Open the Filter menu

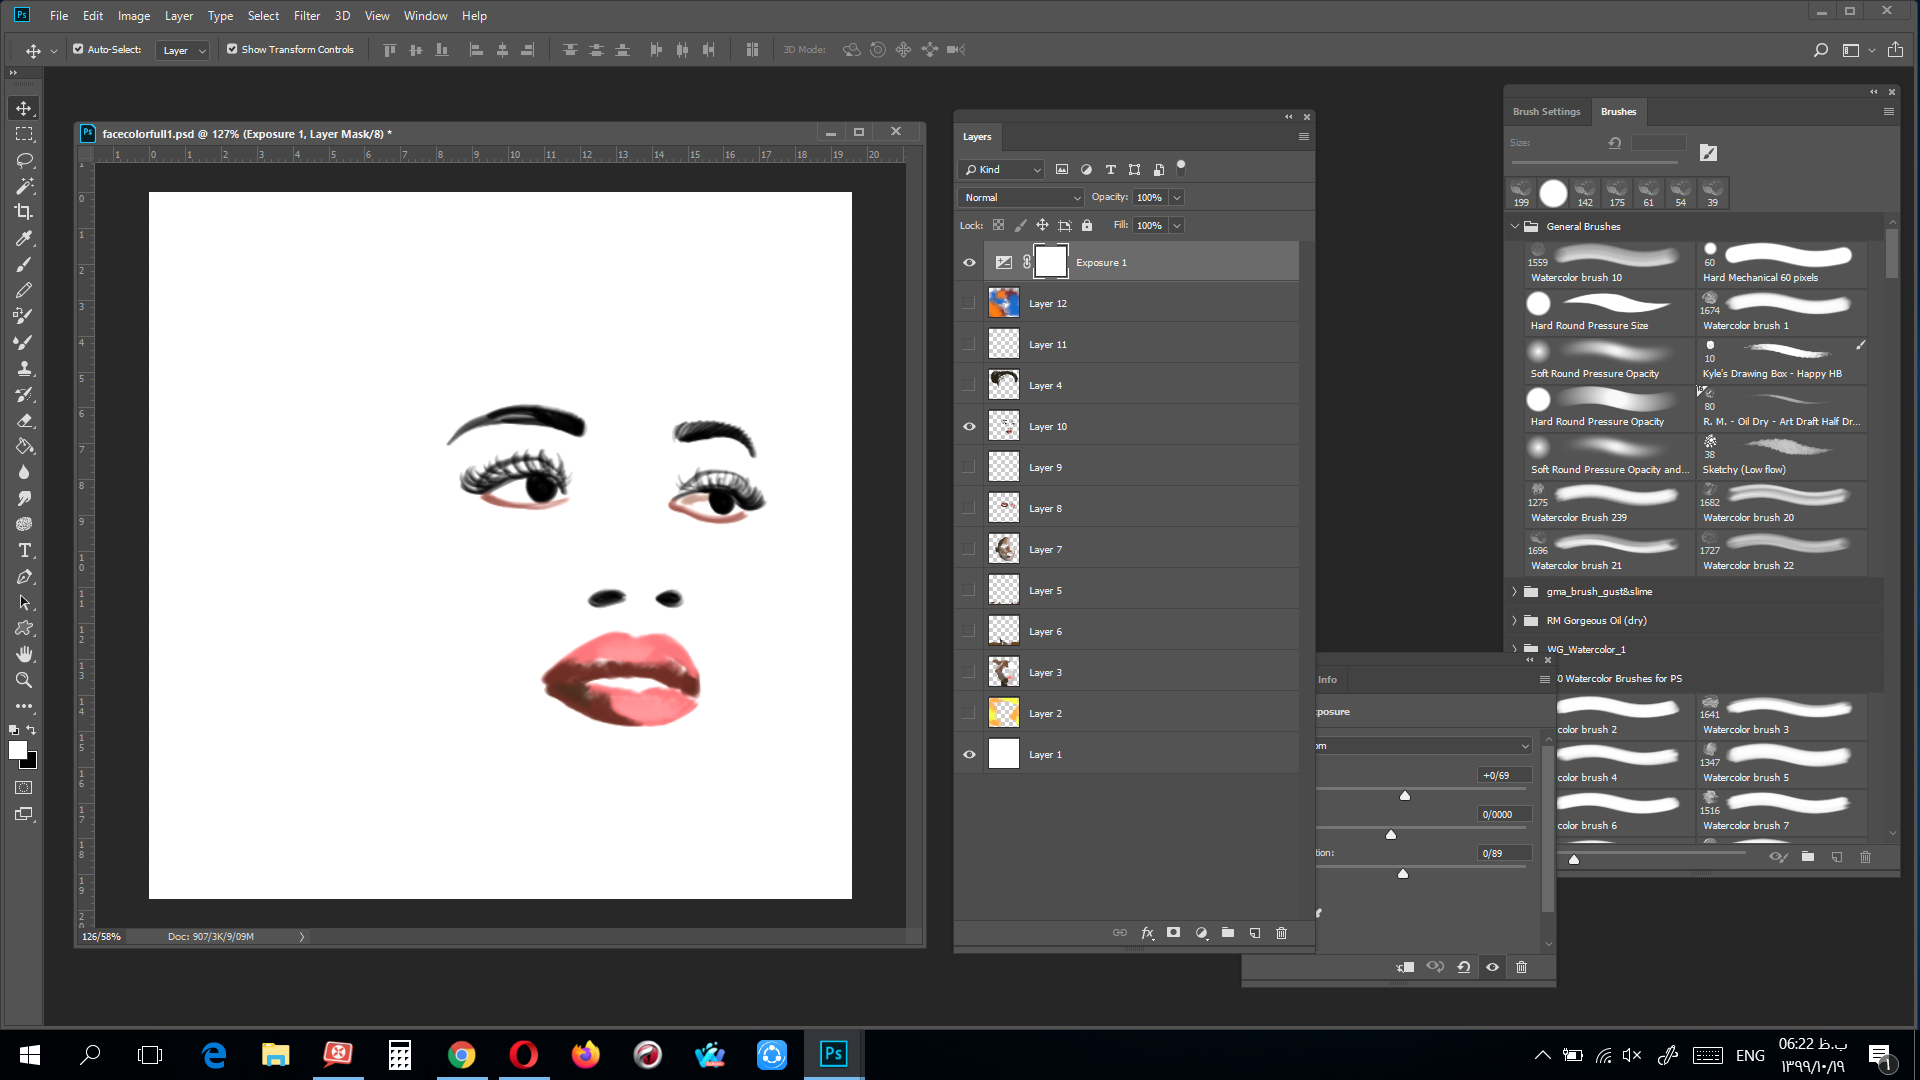tap(307, 16)
